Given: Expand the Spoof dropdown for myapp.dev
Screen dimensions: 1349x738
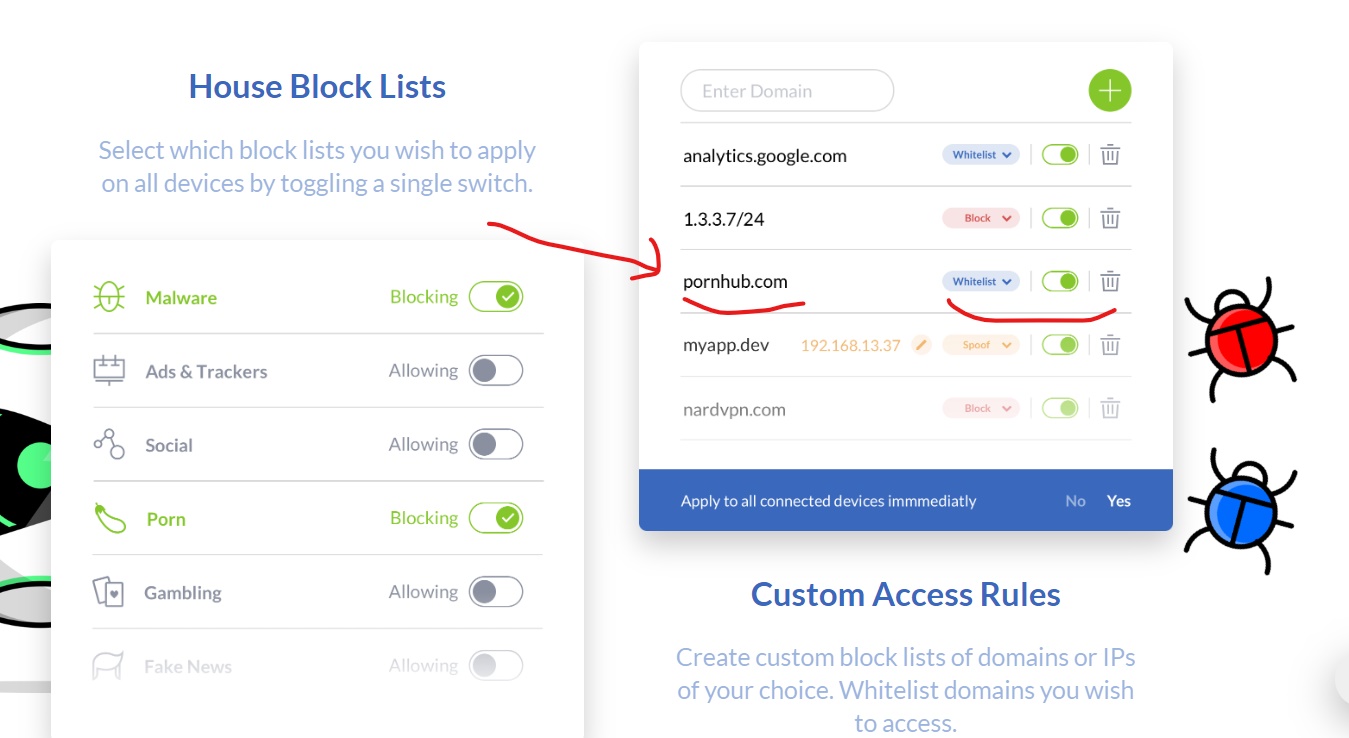Looking at the screenshot, I should [980, 345].
